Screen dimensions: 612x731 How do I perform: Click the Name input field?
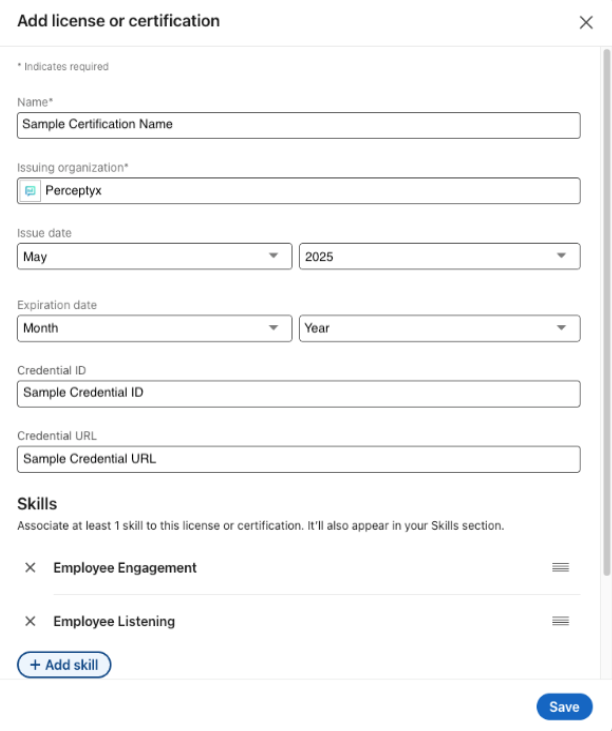click(299, 125)
